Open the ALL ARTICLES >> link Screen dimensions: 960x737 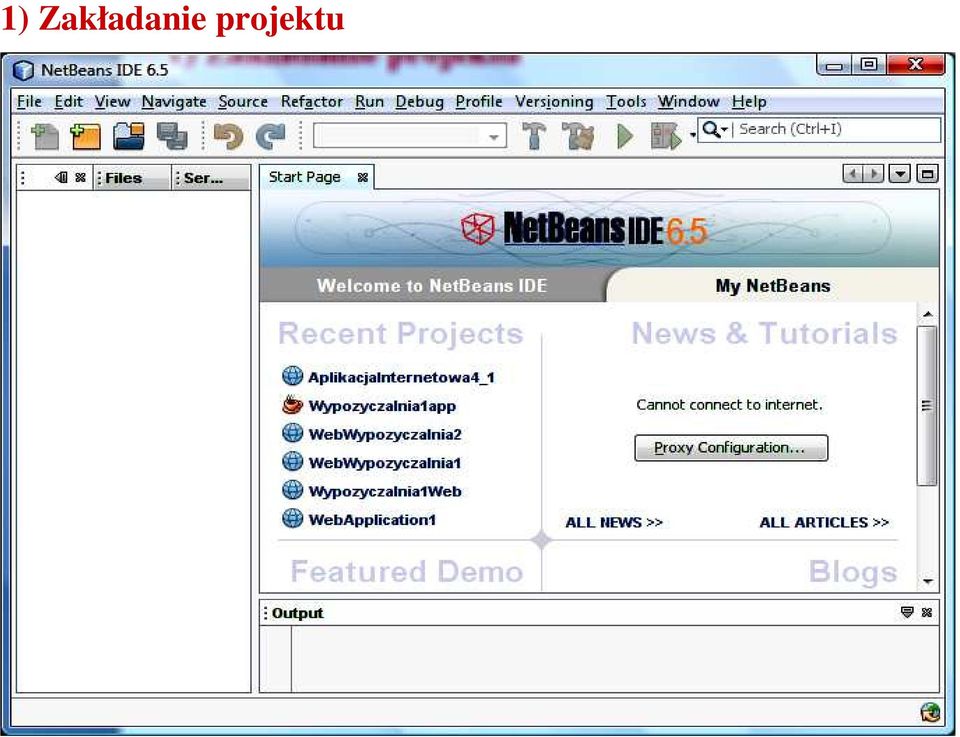[x=824, y=522]
